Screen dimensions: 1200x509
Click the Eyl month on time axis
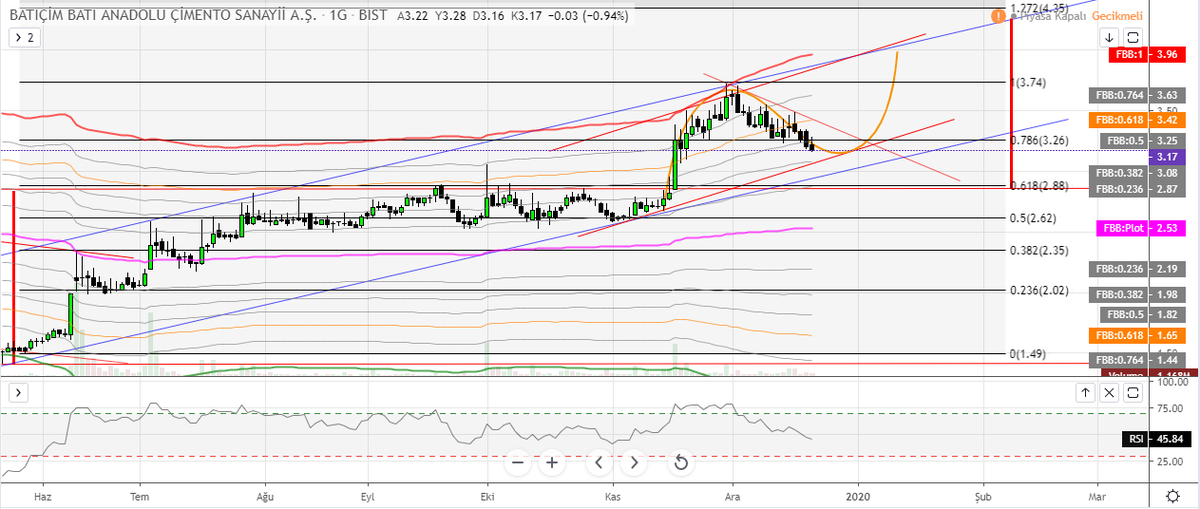click(x=367, y=495)
